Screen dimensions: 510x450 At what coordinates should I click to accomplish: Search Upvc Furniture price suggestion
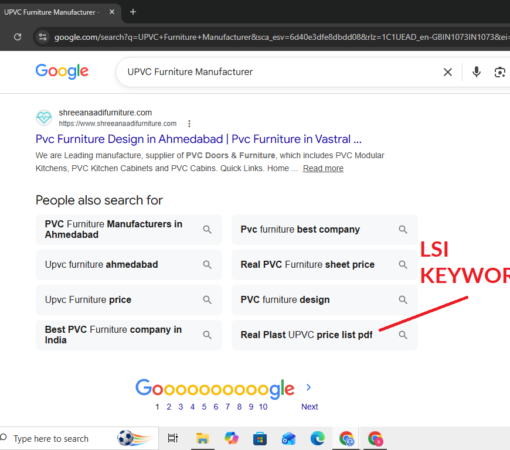(129, 300)
